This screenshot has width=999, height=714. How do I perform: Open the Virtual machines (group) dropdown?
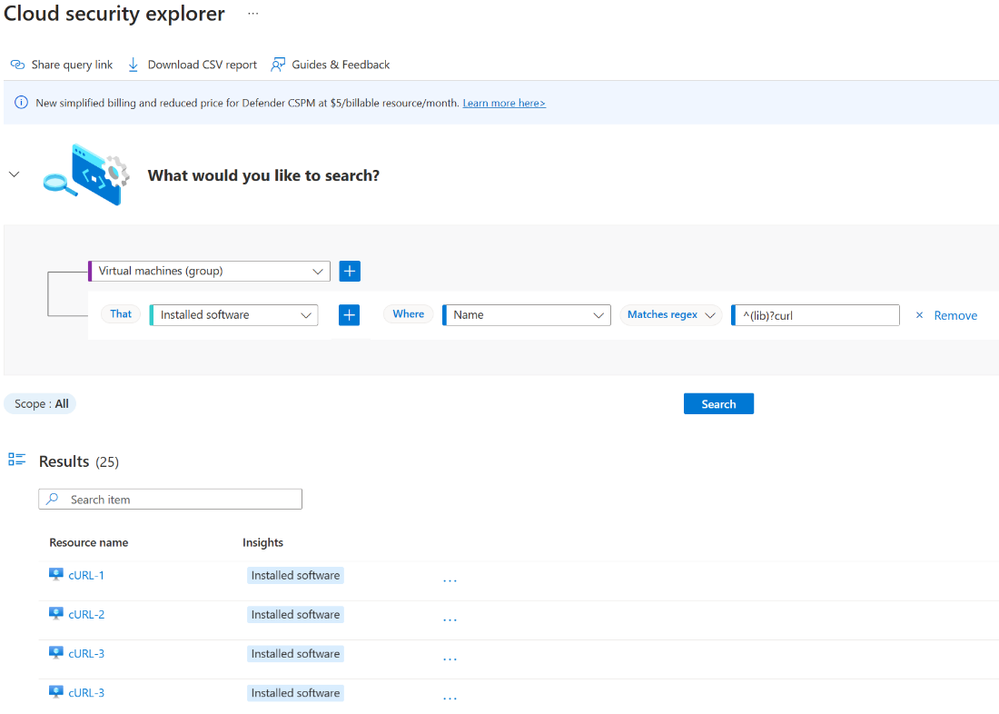tap(209, 271)
